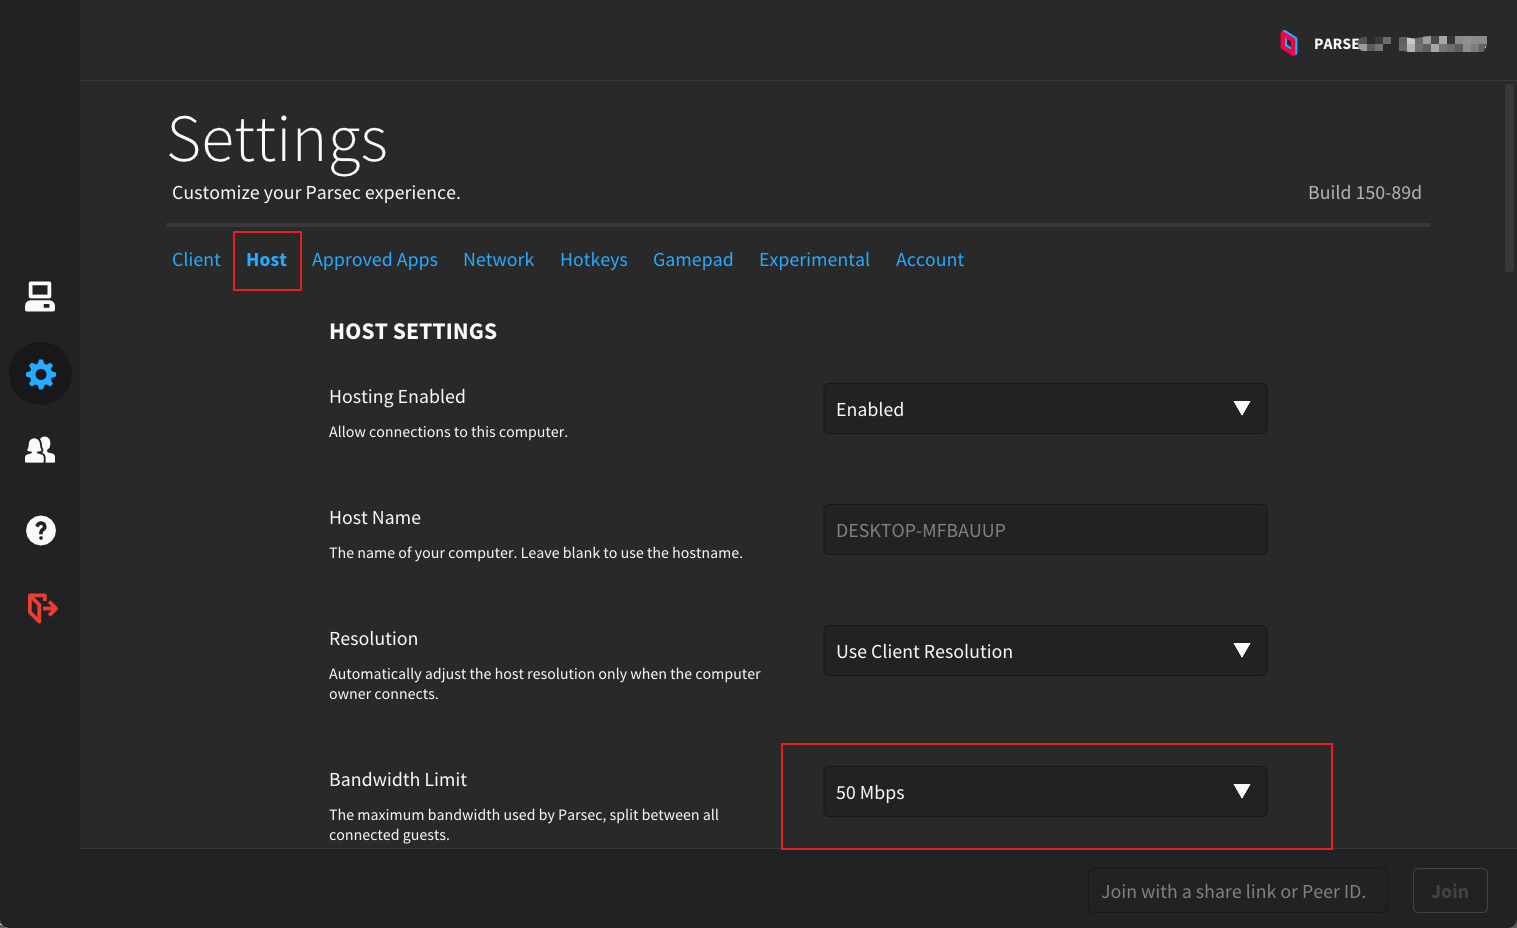The image size is (1517, 928).
Task: Click the Parsec logo in header
Action: [x=1289, y=43]
